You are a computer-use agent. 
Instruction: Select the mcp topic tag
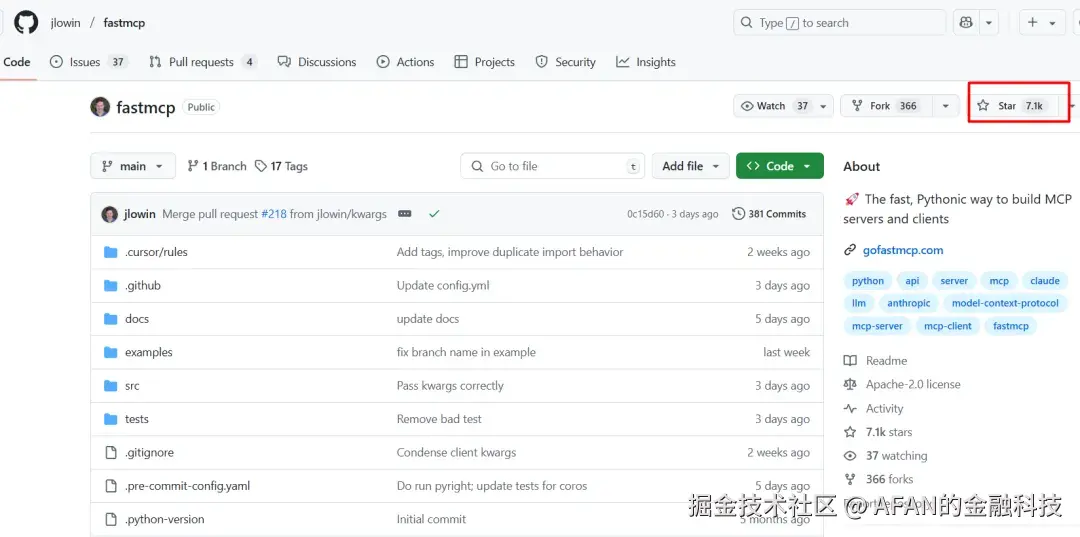click(x=999, y=281)
